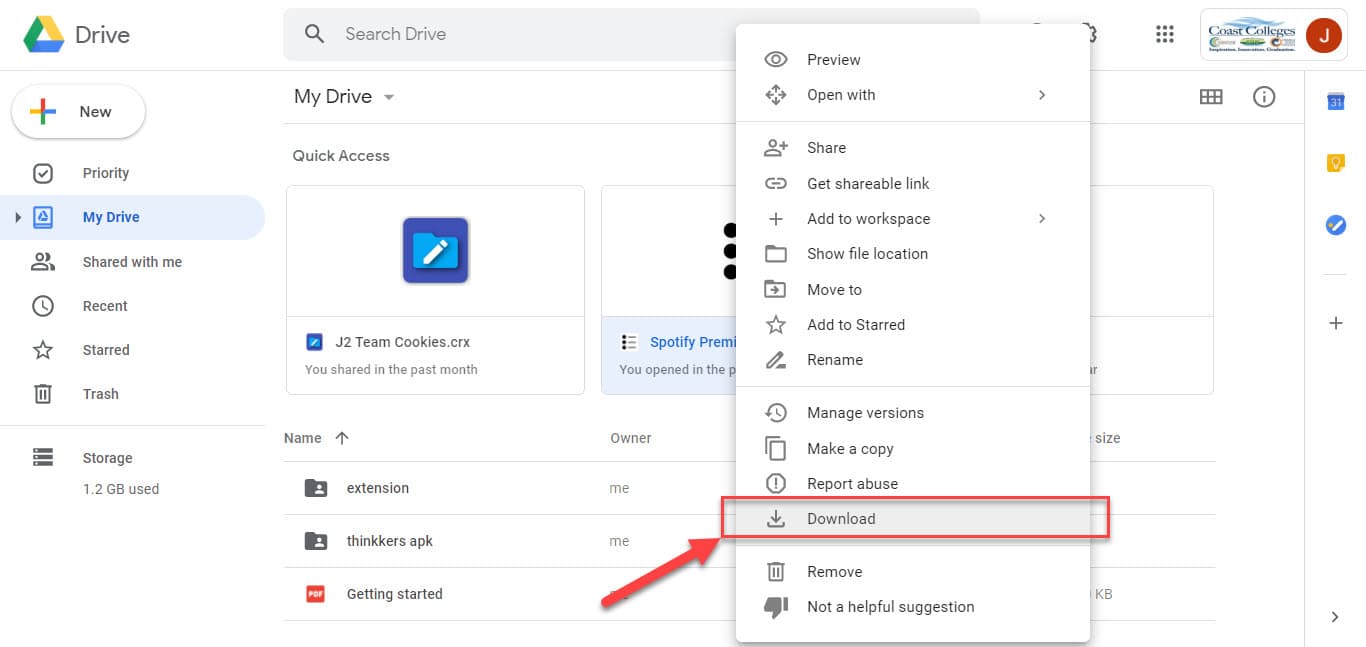Click the search magnifier in Search Drive
Viewport: 1366px width, 647px height.
[314, 33]
